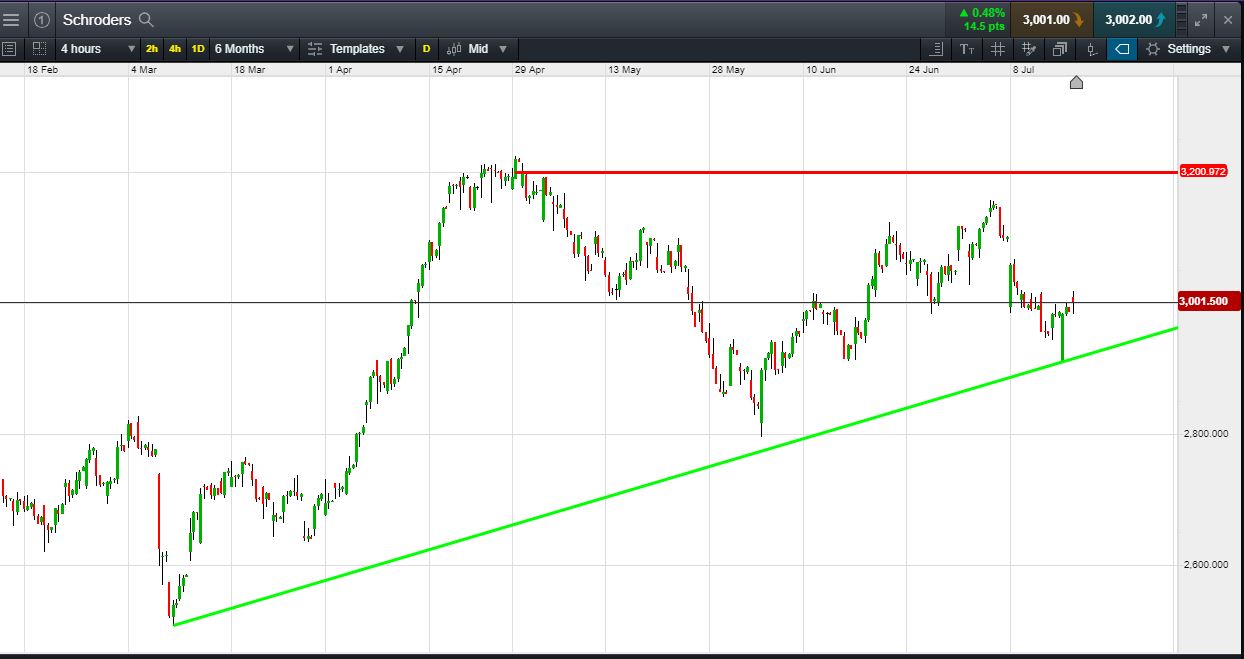Click the right-aligned list scale icon

coord(937,48)
